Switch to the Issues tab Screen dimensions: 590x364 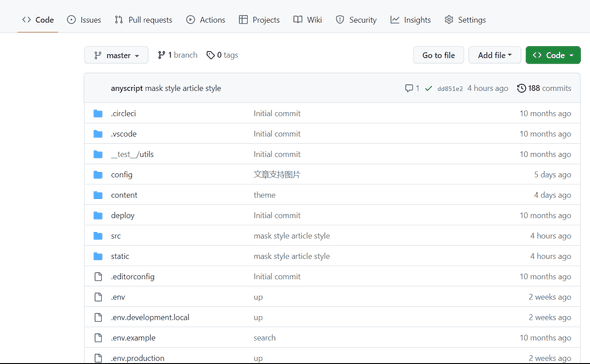pyautogui.click(x=84, y=20)
